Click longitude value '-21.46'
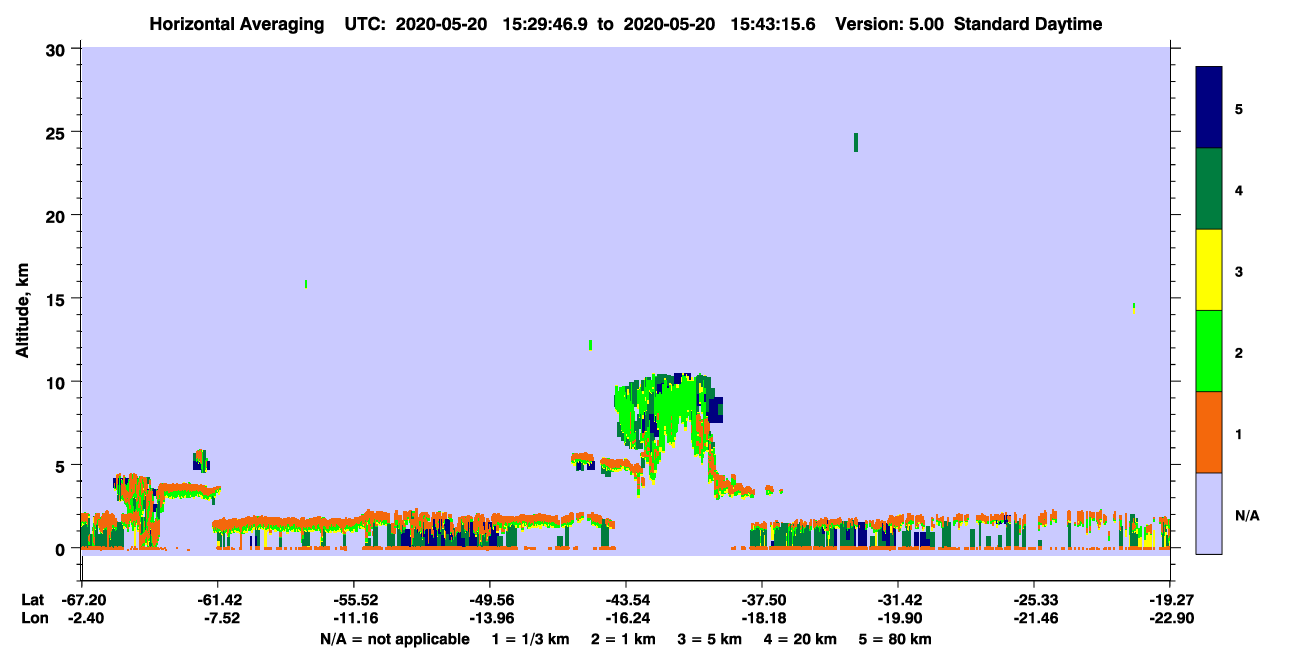This screenshot has height=667, width=1300. point(1034,618)
